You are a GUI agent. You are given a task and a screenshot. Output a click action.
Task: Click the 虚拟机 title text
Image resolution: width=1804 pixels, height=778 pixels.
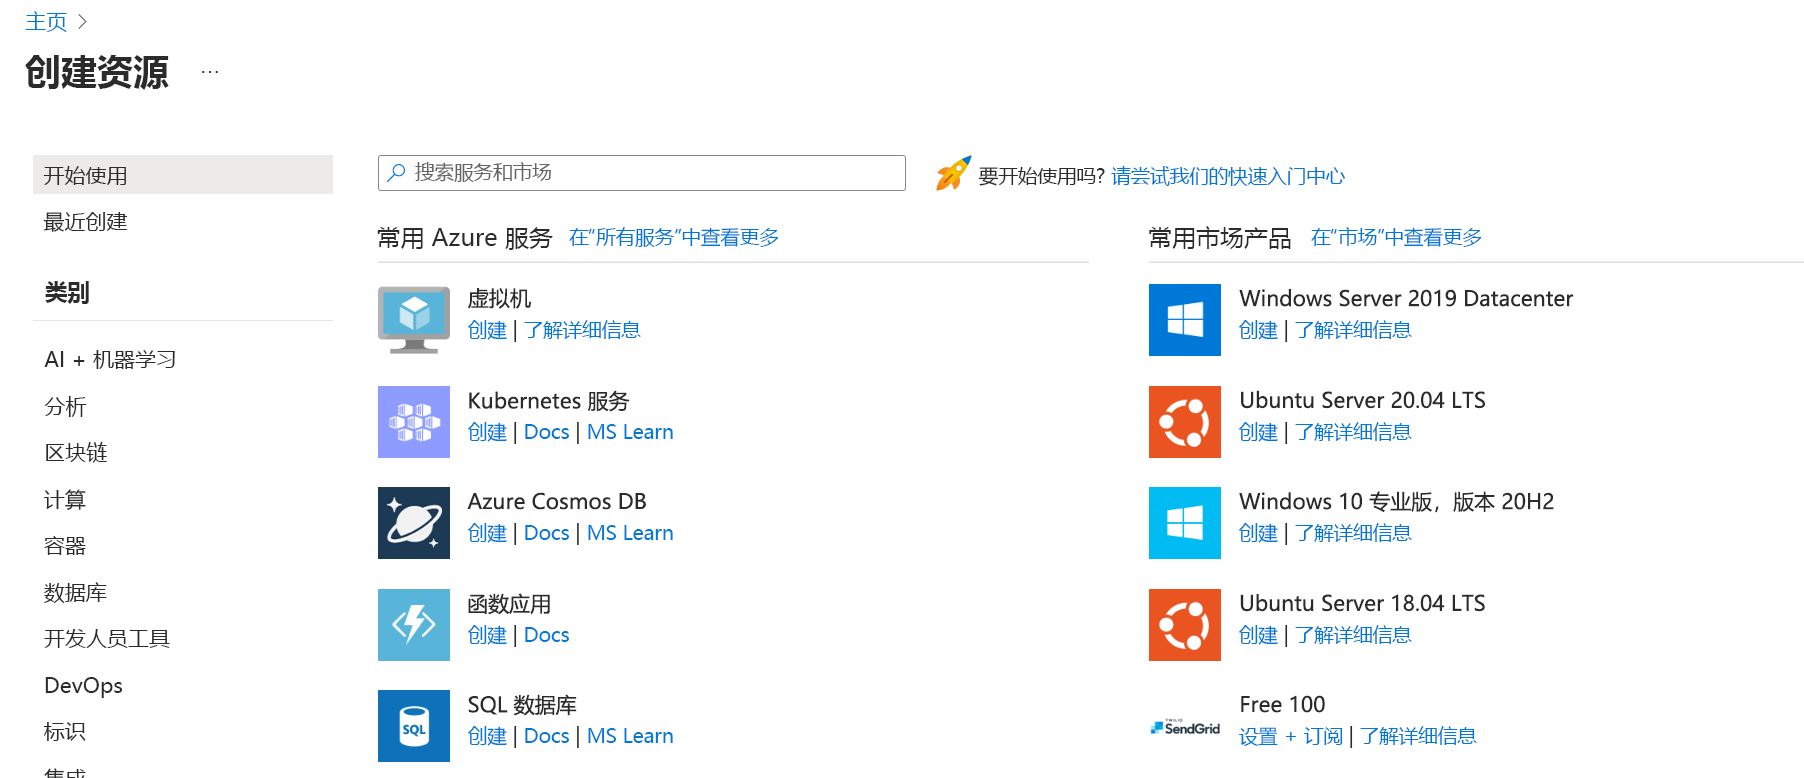(499, 299)
